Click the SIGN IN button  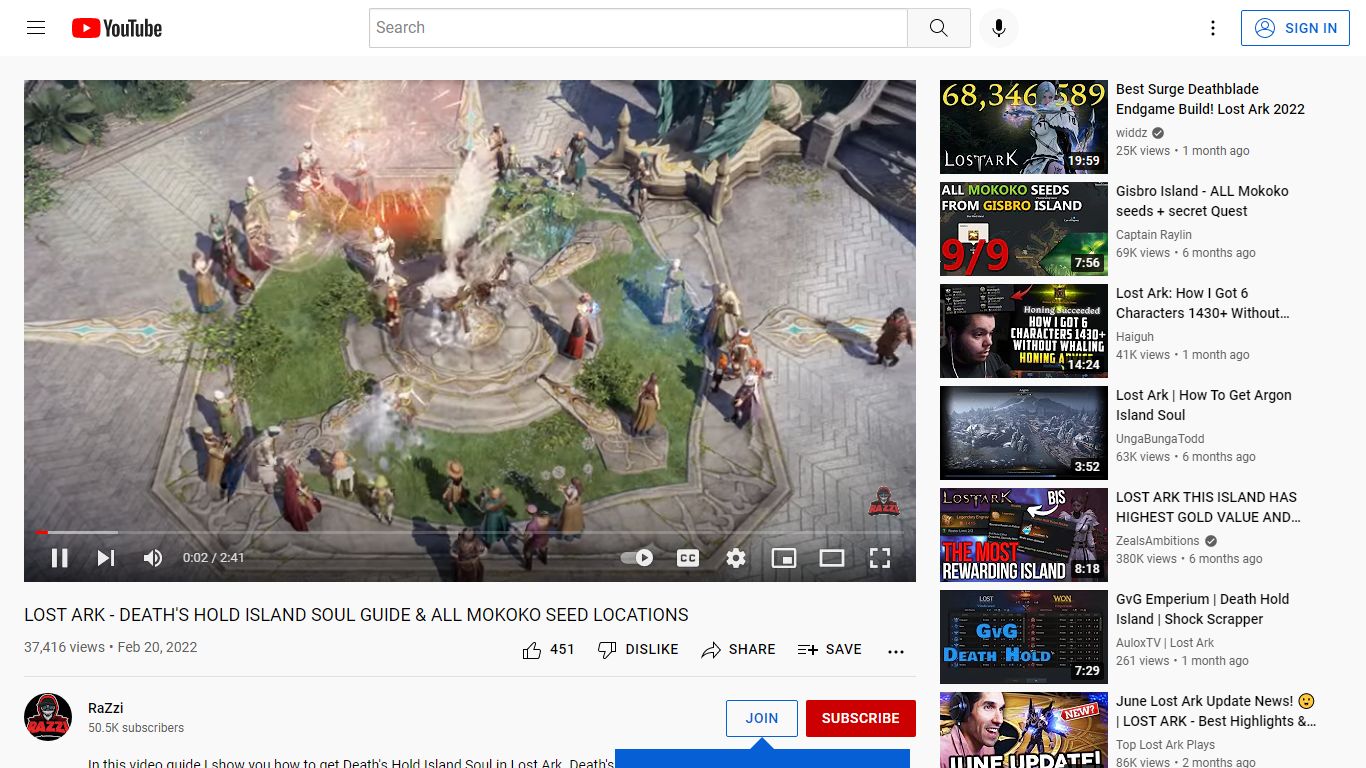point(1295,28)
